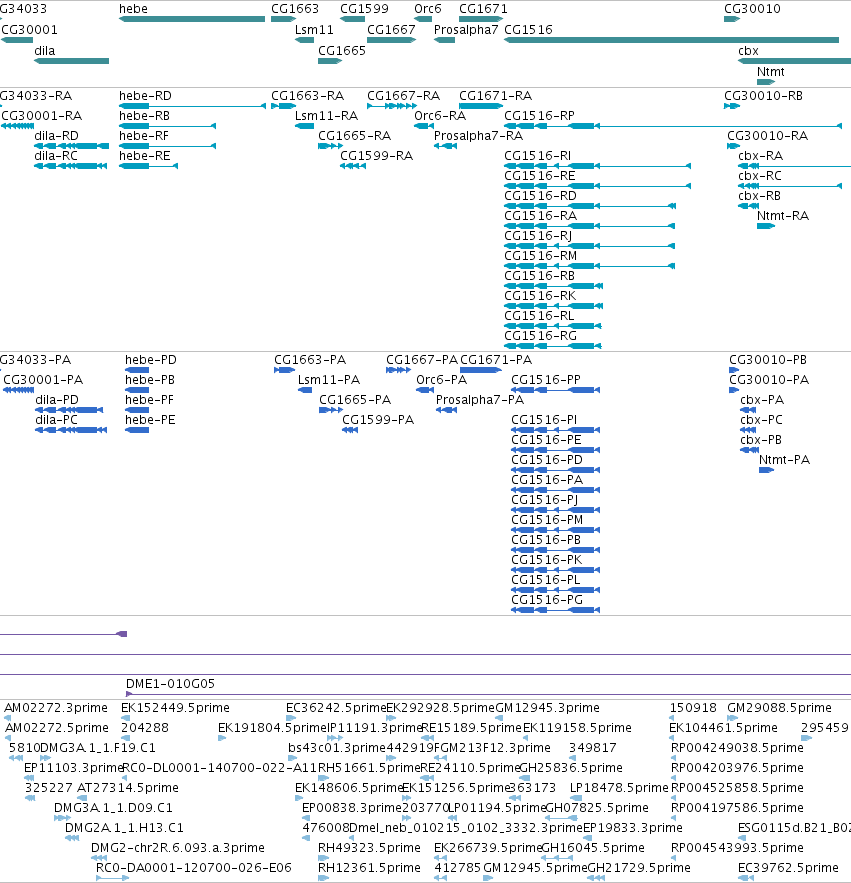Select the CG1599 gene label
The height and width of the screenshot is (883, 851).
click(x=364, y=9)
